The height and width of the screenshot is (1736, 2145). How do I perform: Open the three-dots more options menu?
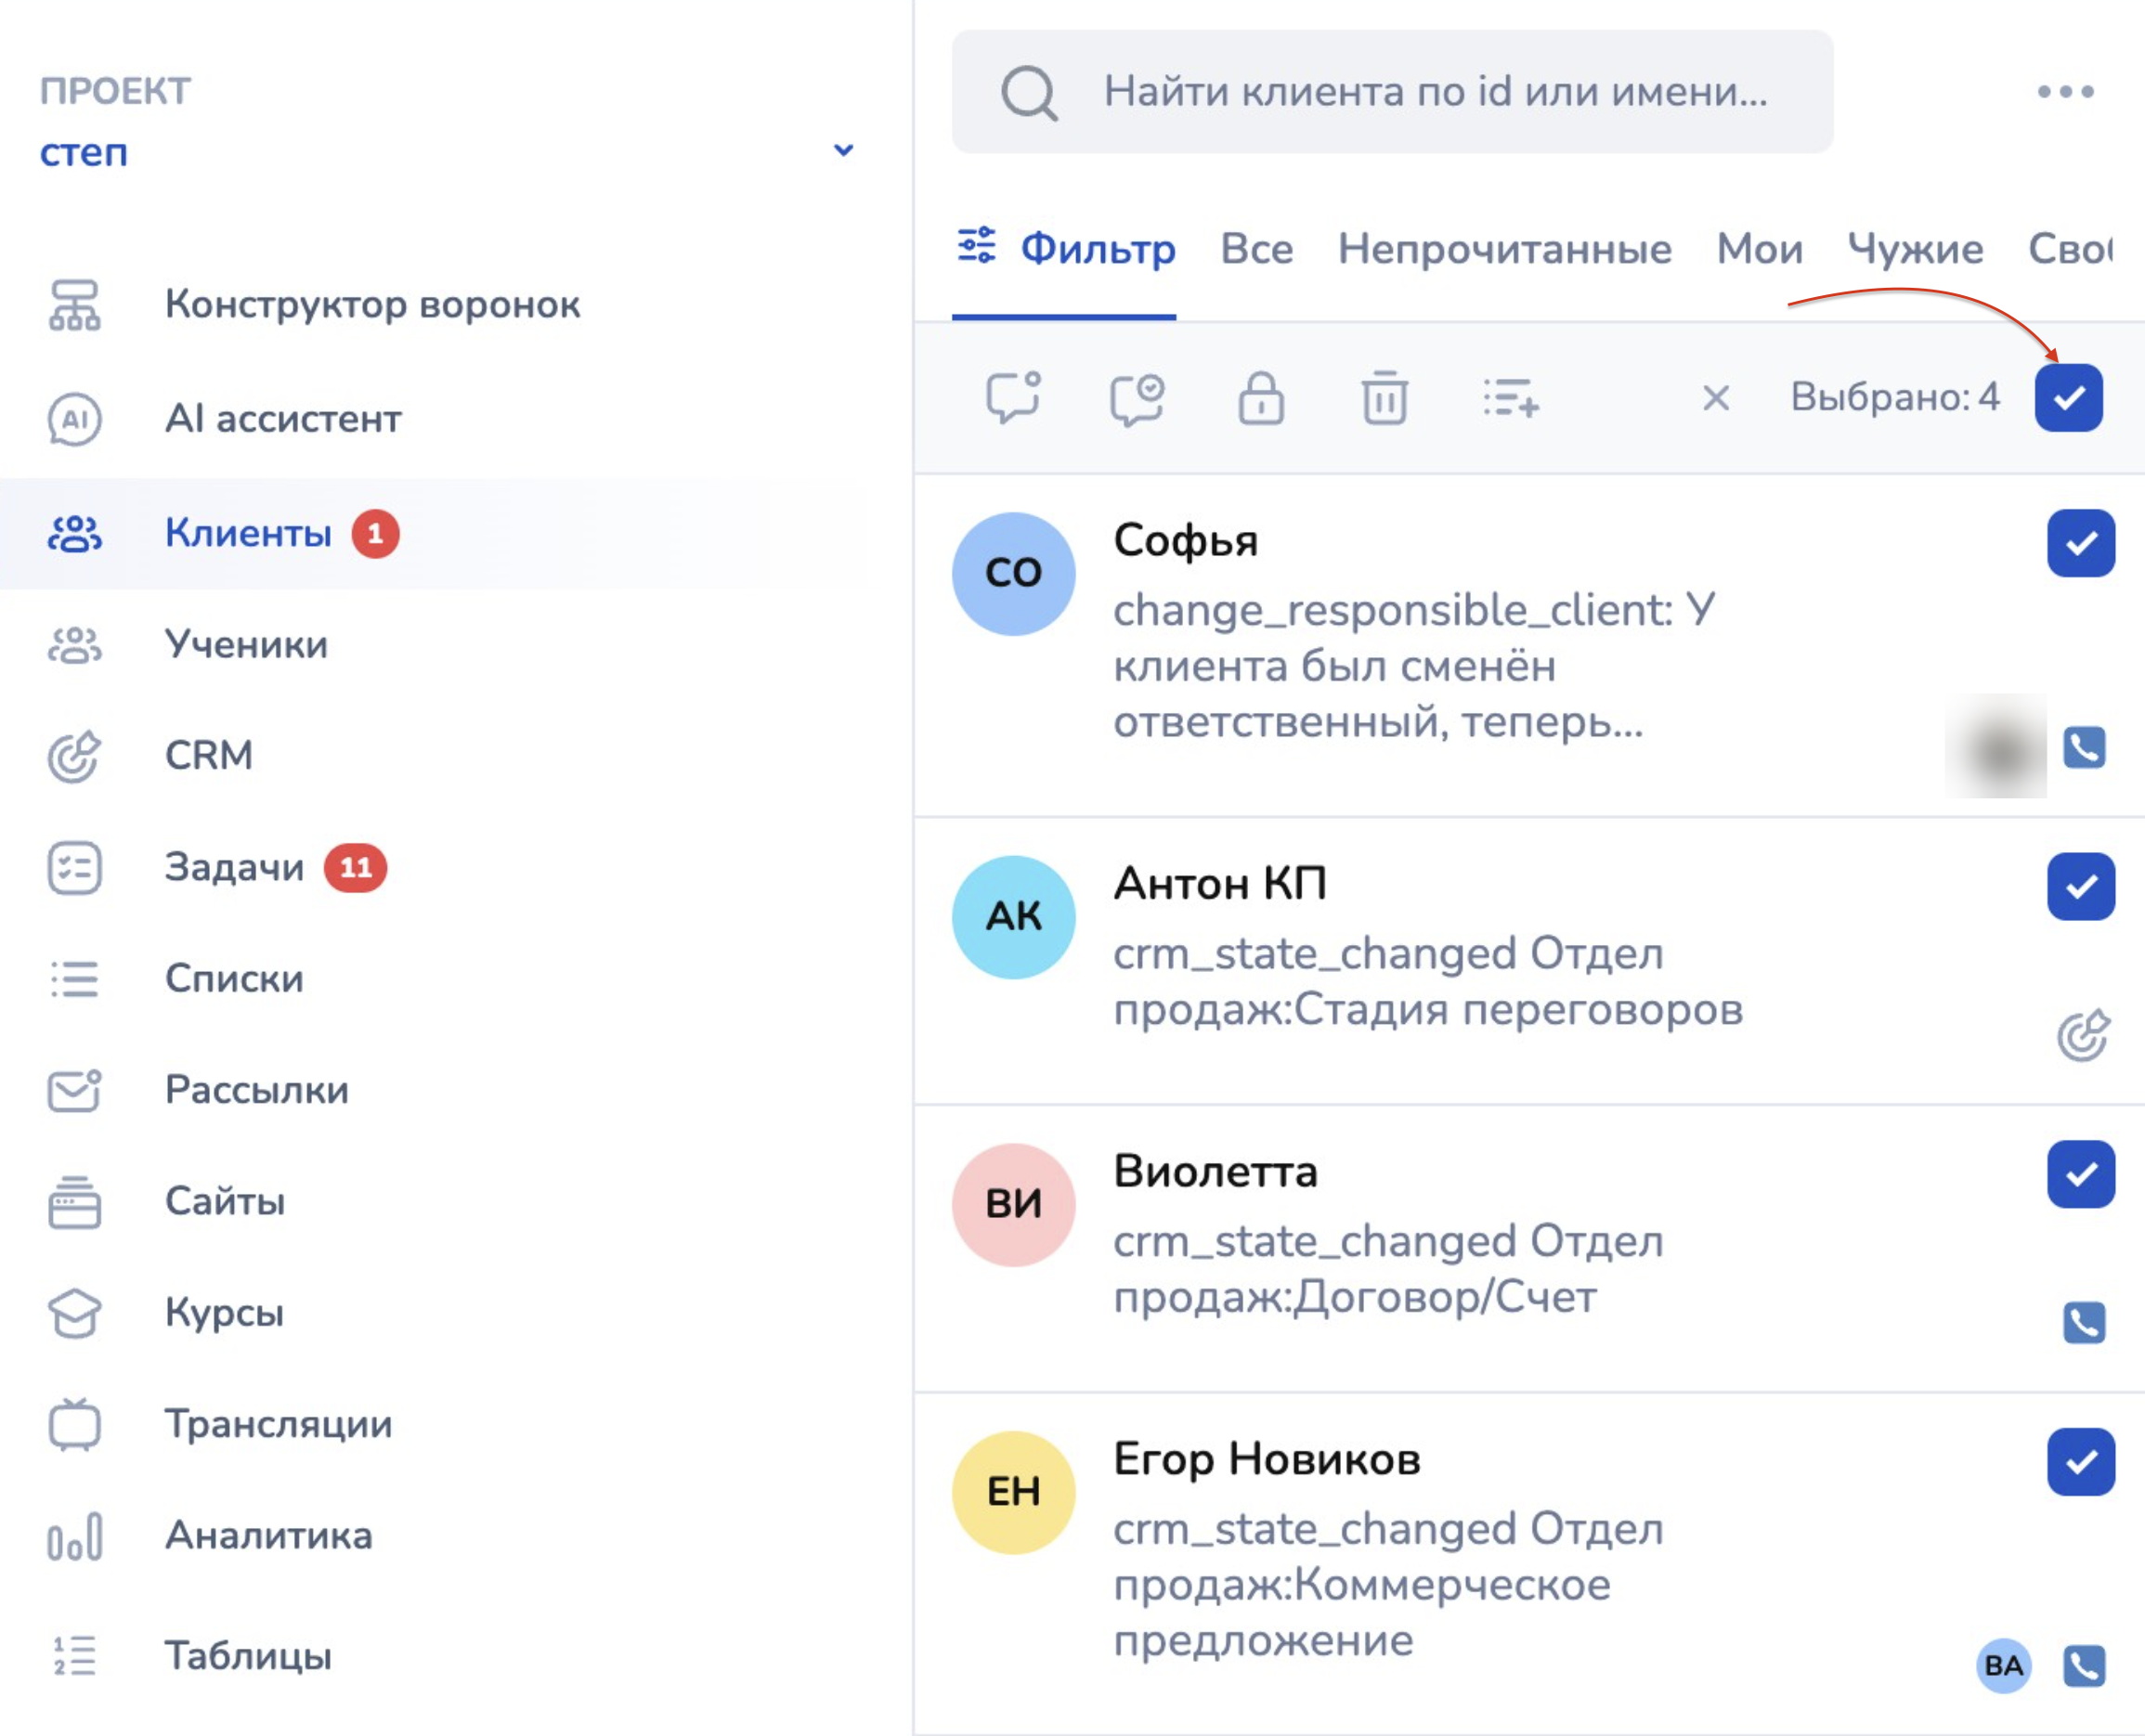(x=2065, y=91)
